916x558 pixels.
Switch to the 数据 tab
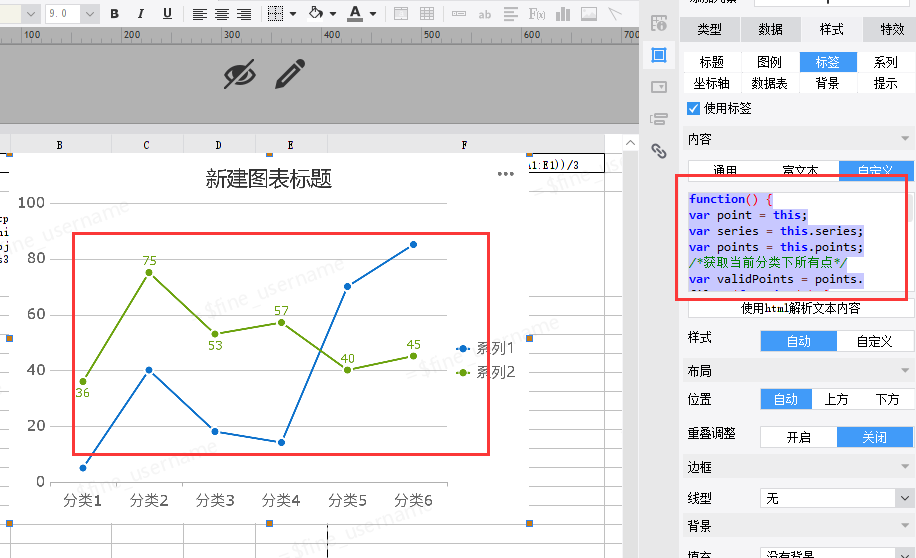coord(771,29)
